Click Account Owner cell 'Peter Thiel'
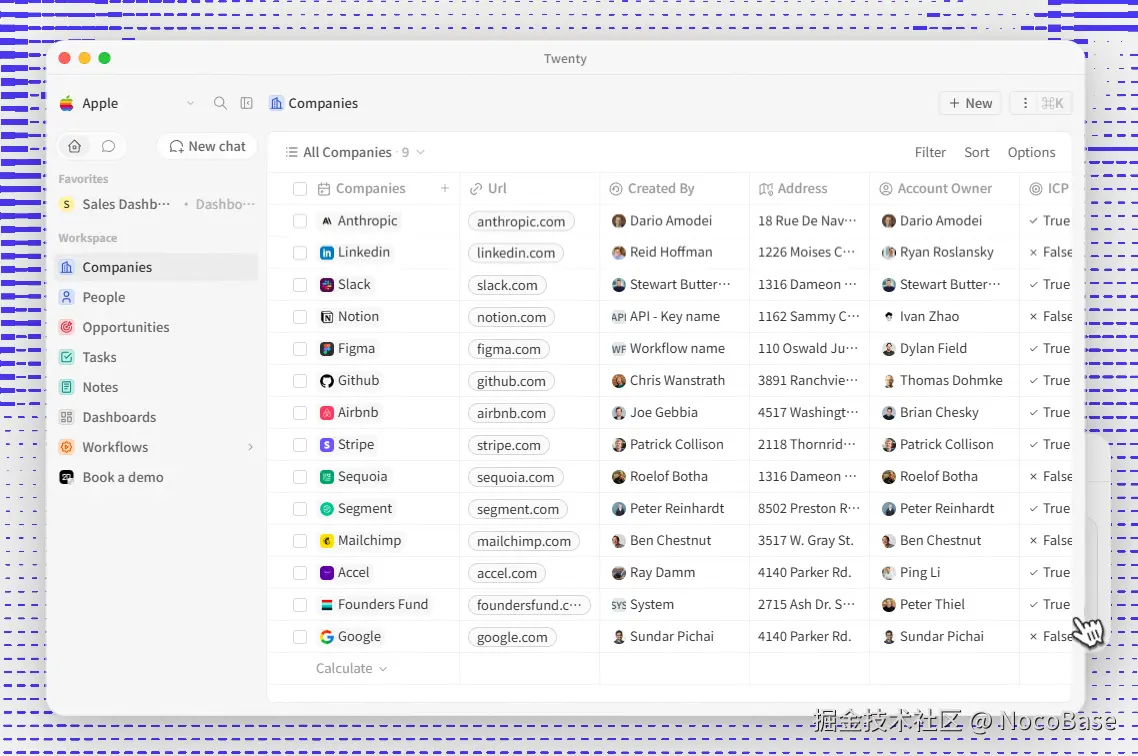This screenshot has width=1138, height=756. (944, 604)
